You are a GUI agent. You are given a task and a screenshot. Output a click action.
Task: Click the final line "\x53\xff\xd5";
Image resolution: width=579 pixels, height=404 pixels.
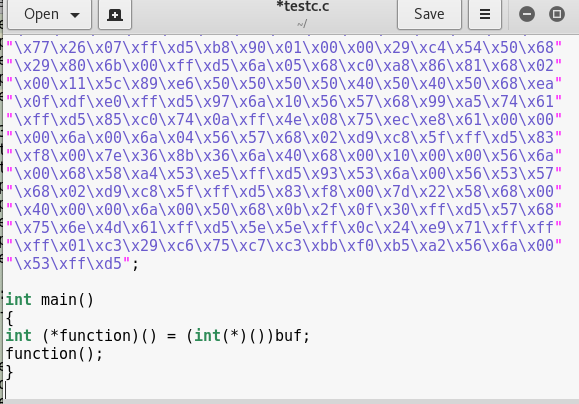point(72,264)
